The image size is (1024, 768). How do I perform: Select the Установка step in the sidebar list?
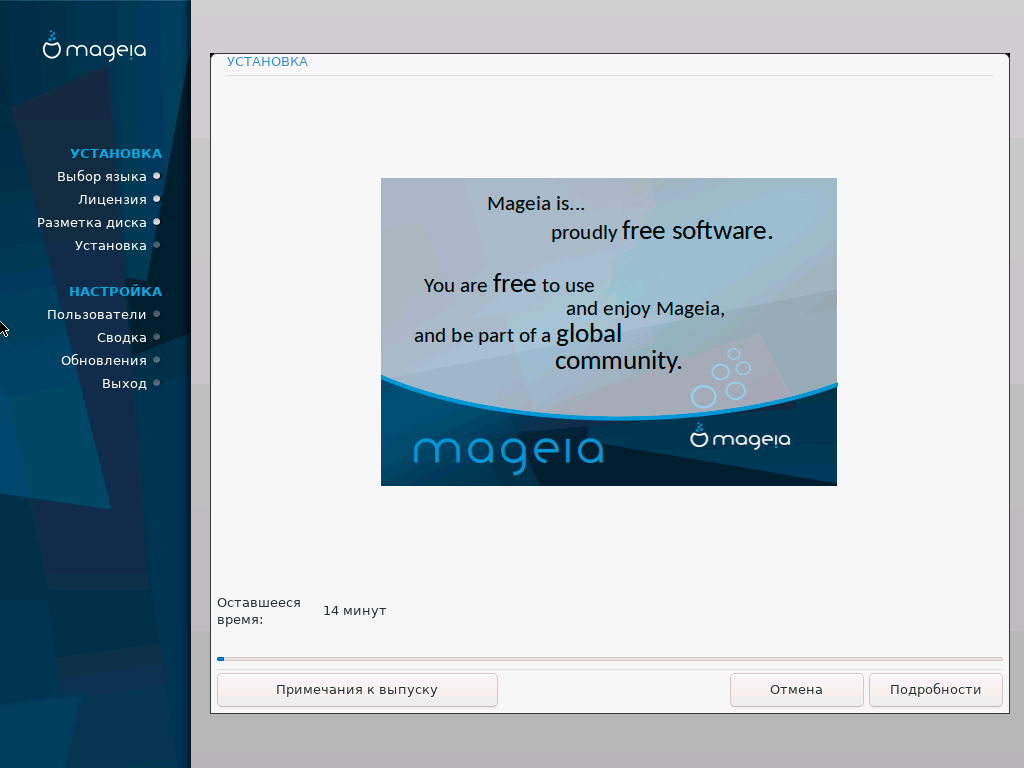coord(111,246)
